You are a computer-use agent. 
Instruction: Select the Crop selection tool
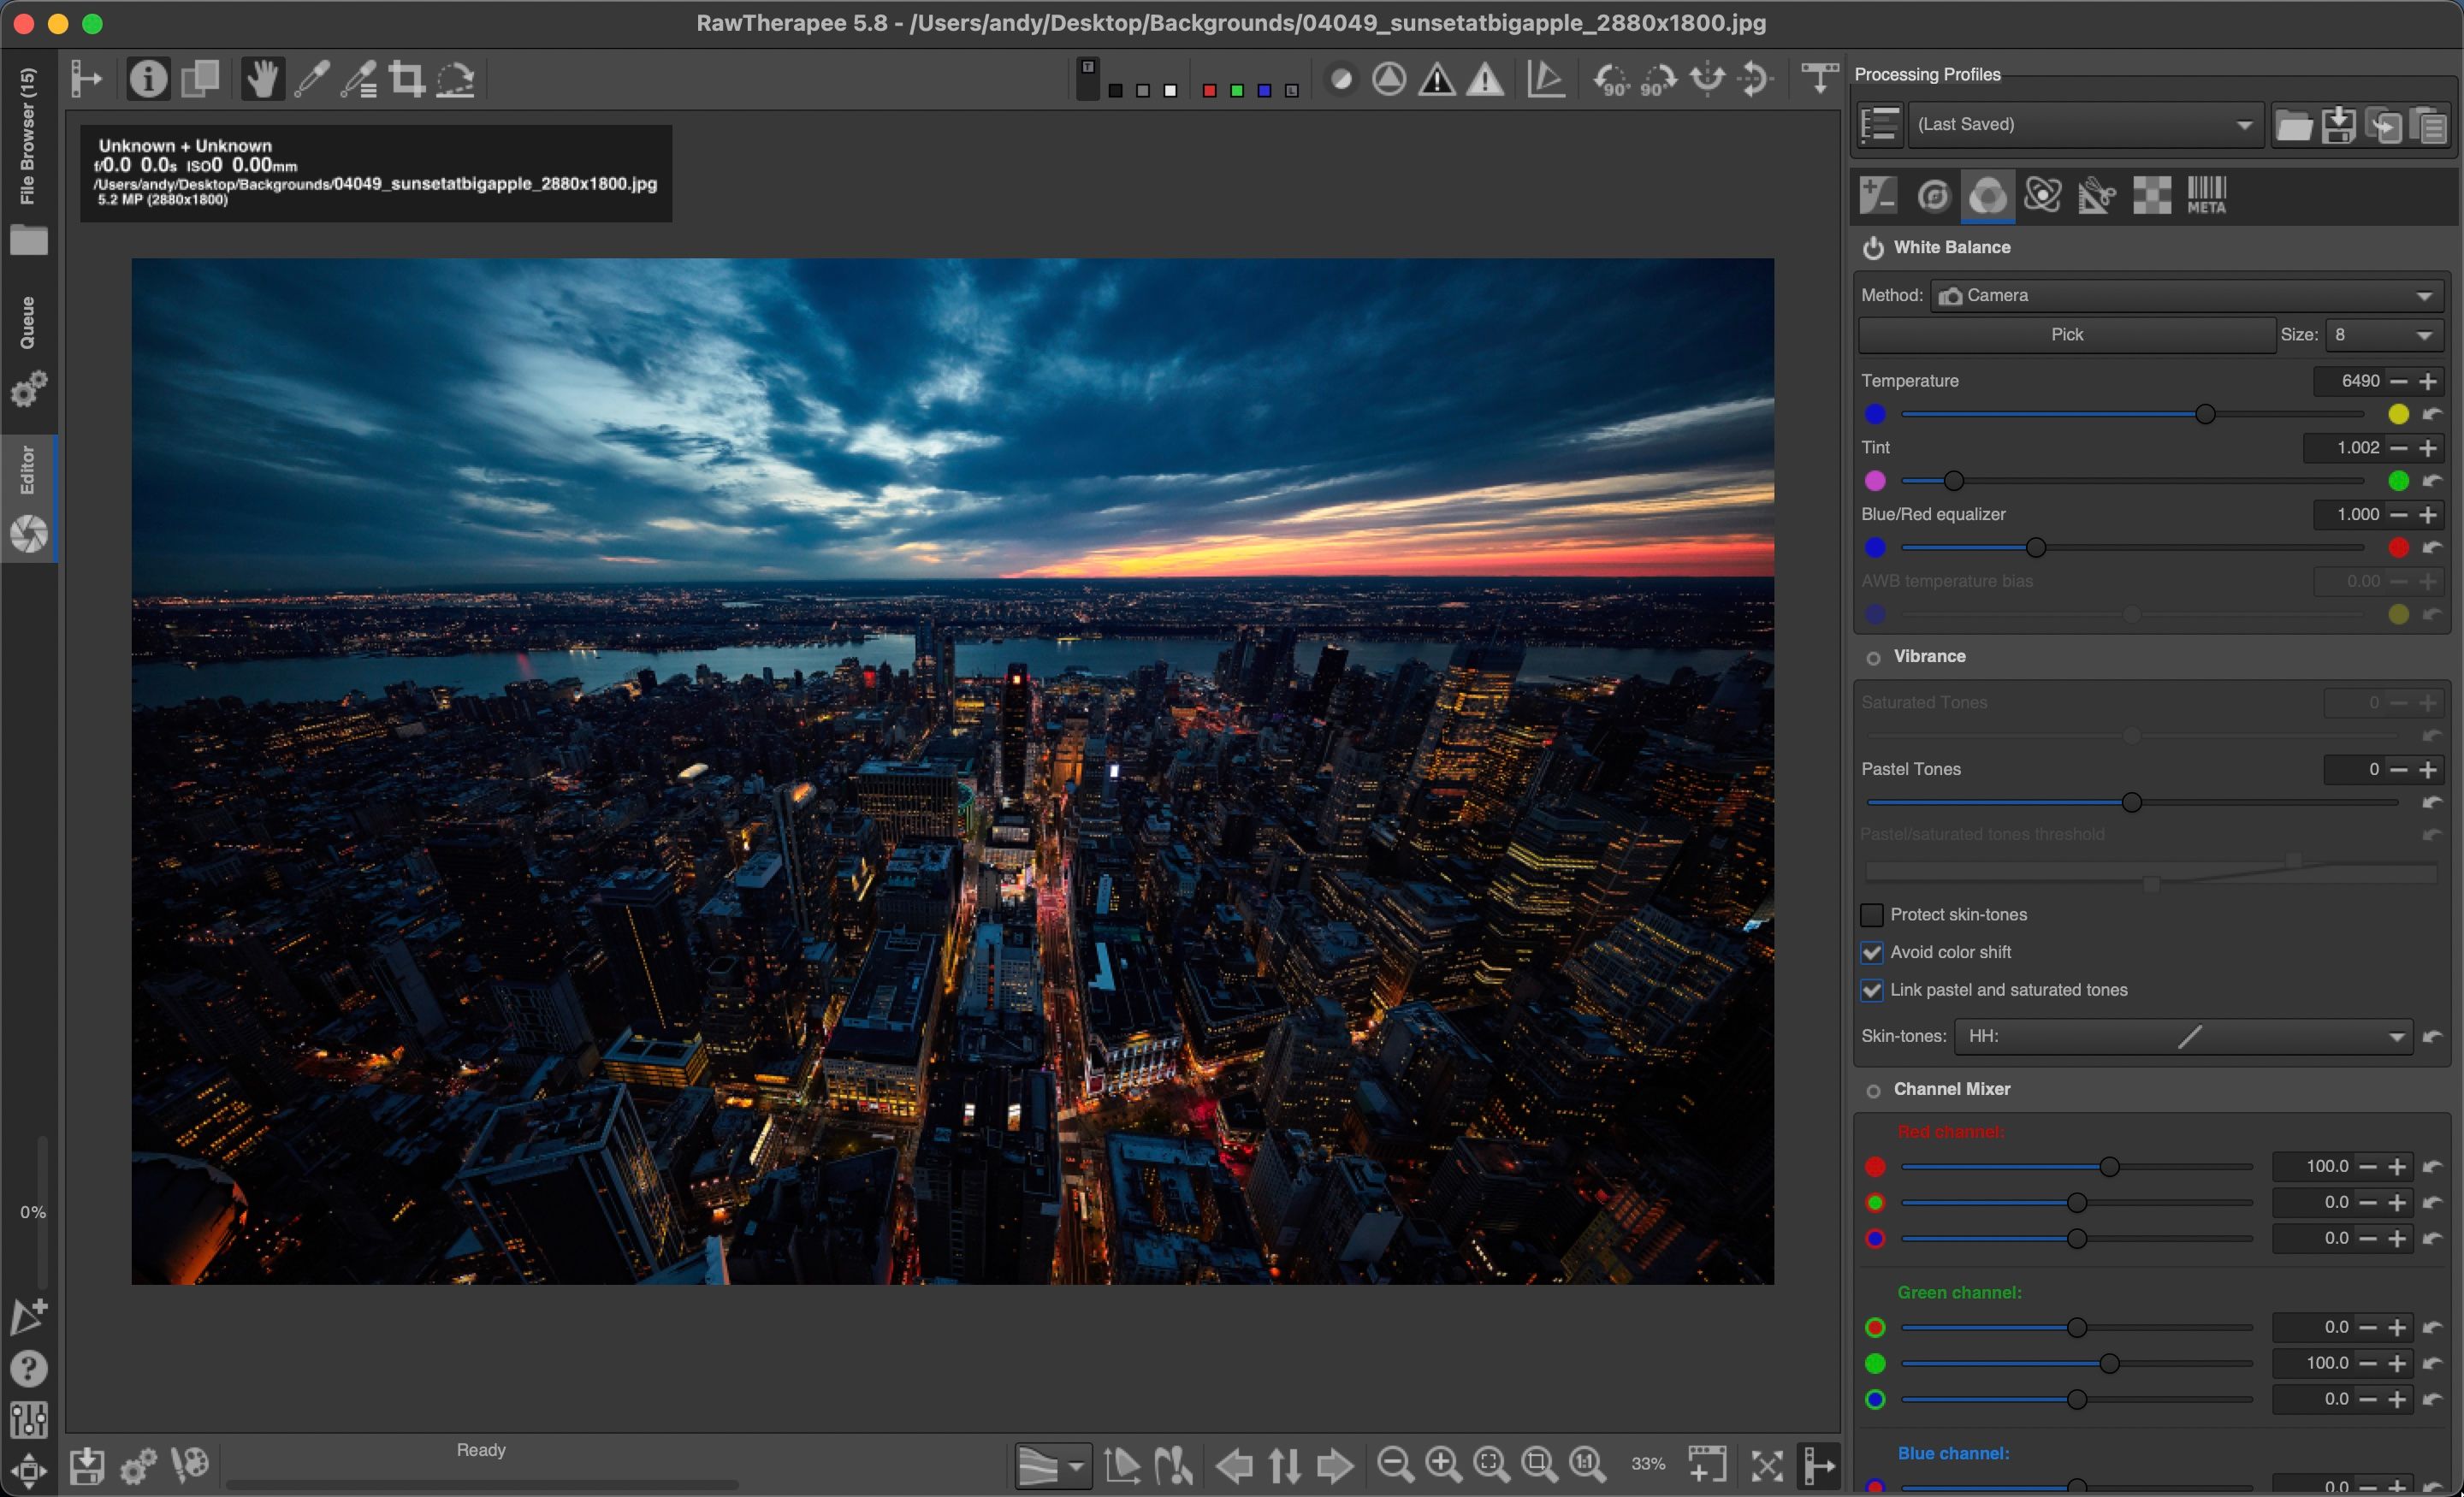point(406,79)
